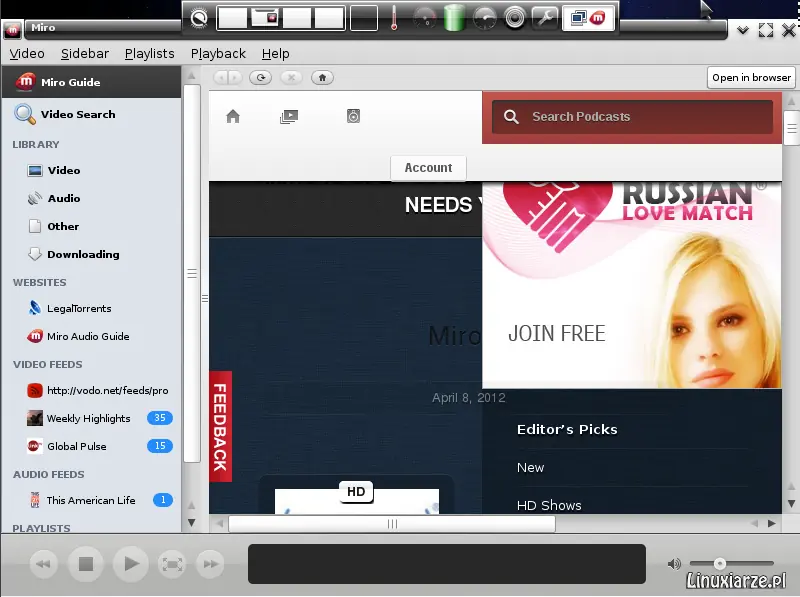Screen dimensions: 800x597
Task: Open Miro Guide in the sidebar
Action: click(91, 82)
